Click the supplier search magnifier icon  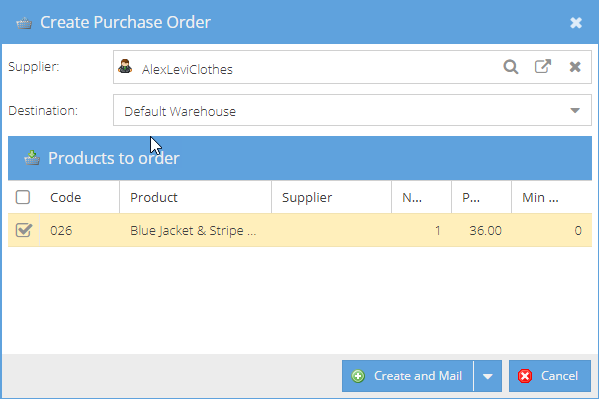[511, 67]
